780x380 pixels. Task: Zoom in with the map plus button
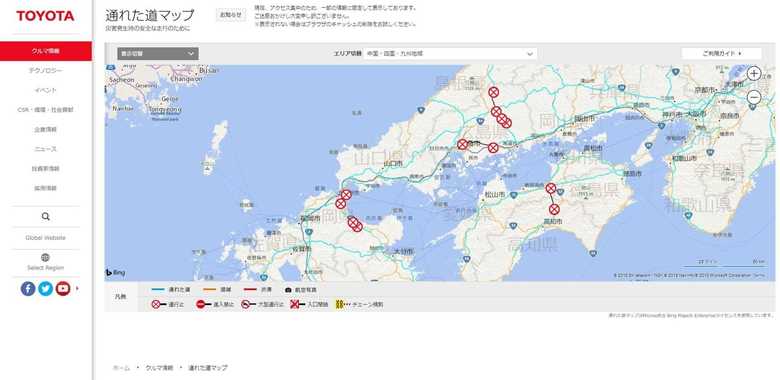[x=754, y=74]
